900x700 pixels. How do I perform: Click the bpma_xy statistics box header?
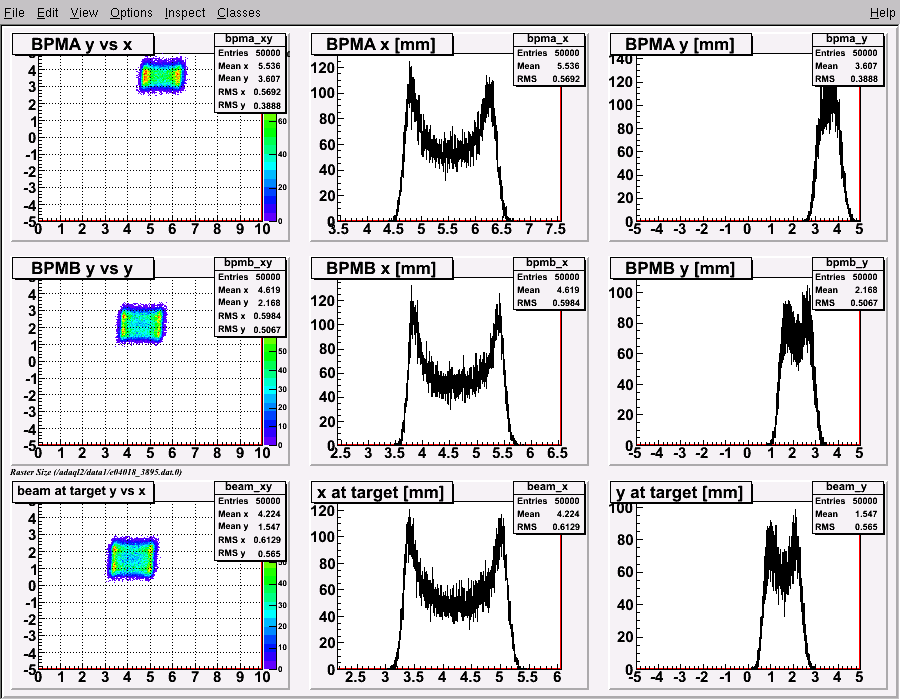click(249, 39)
